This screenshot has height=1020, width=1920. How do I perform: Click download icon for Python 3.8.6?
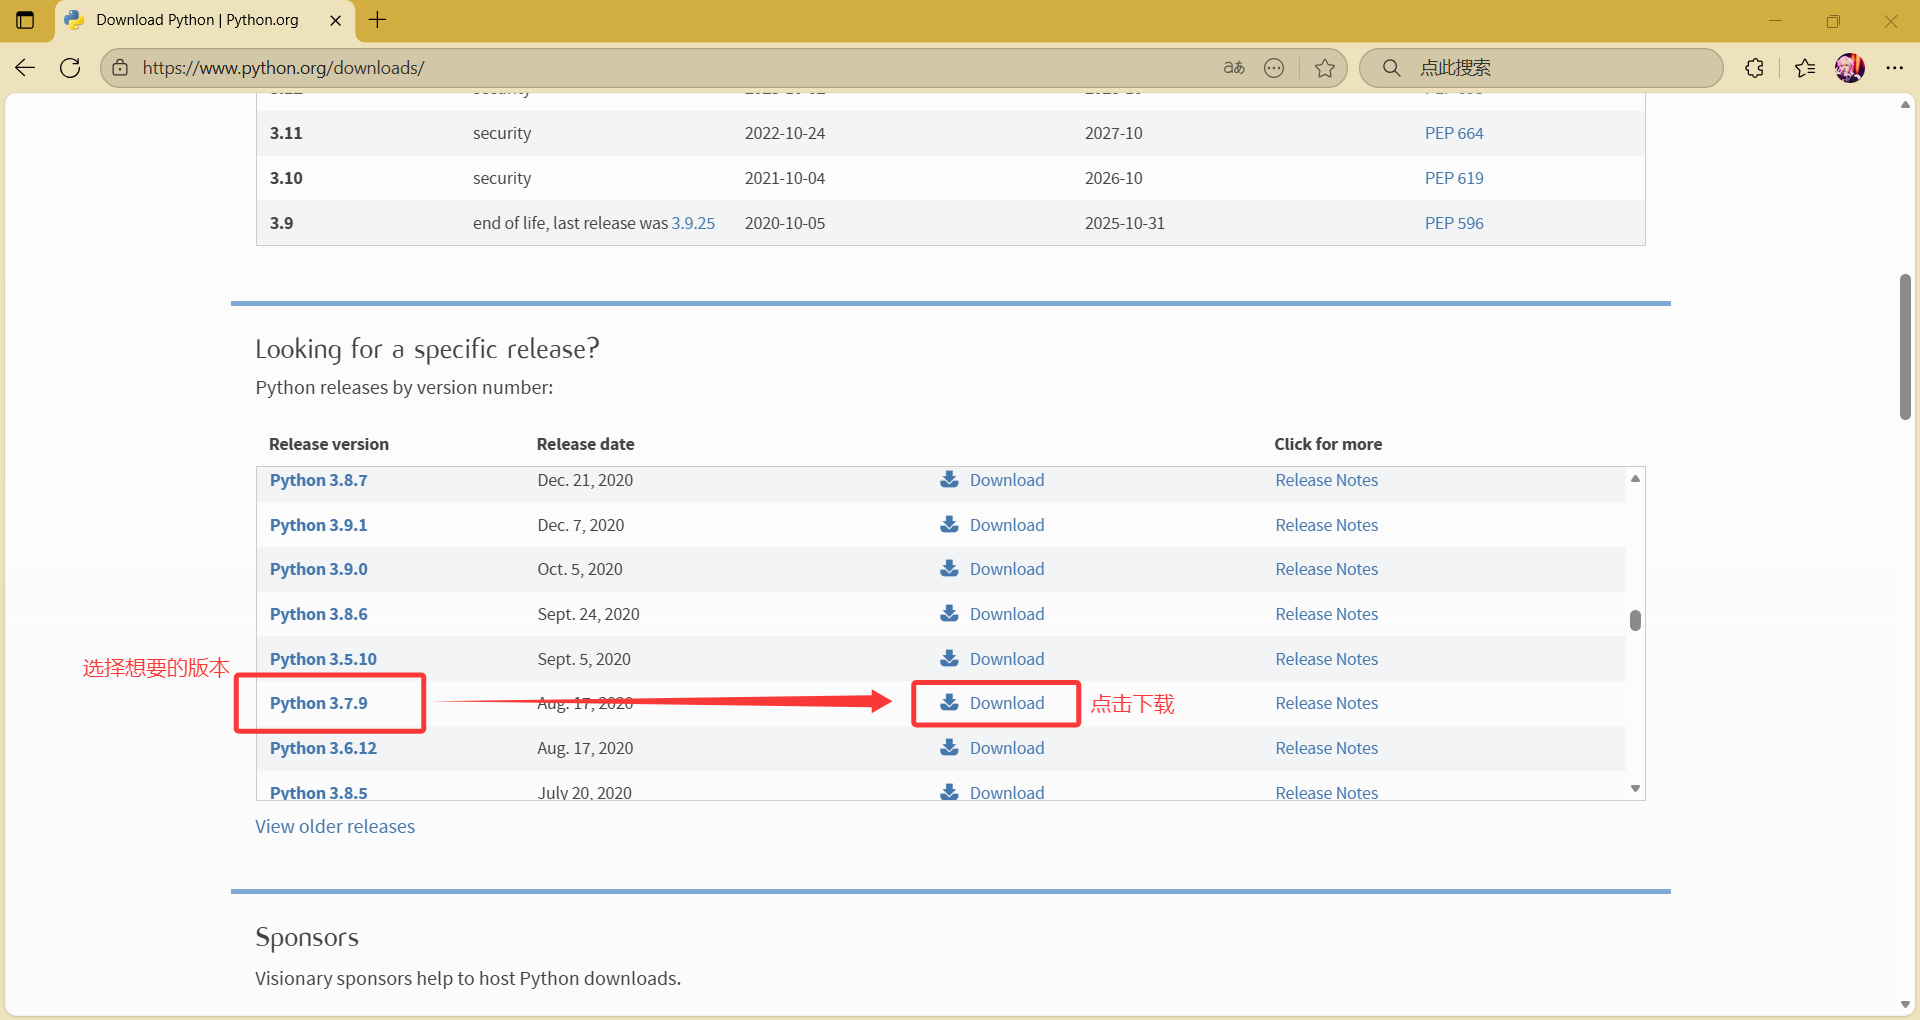[x=949, y=613]
